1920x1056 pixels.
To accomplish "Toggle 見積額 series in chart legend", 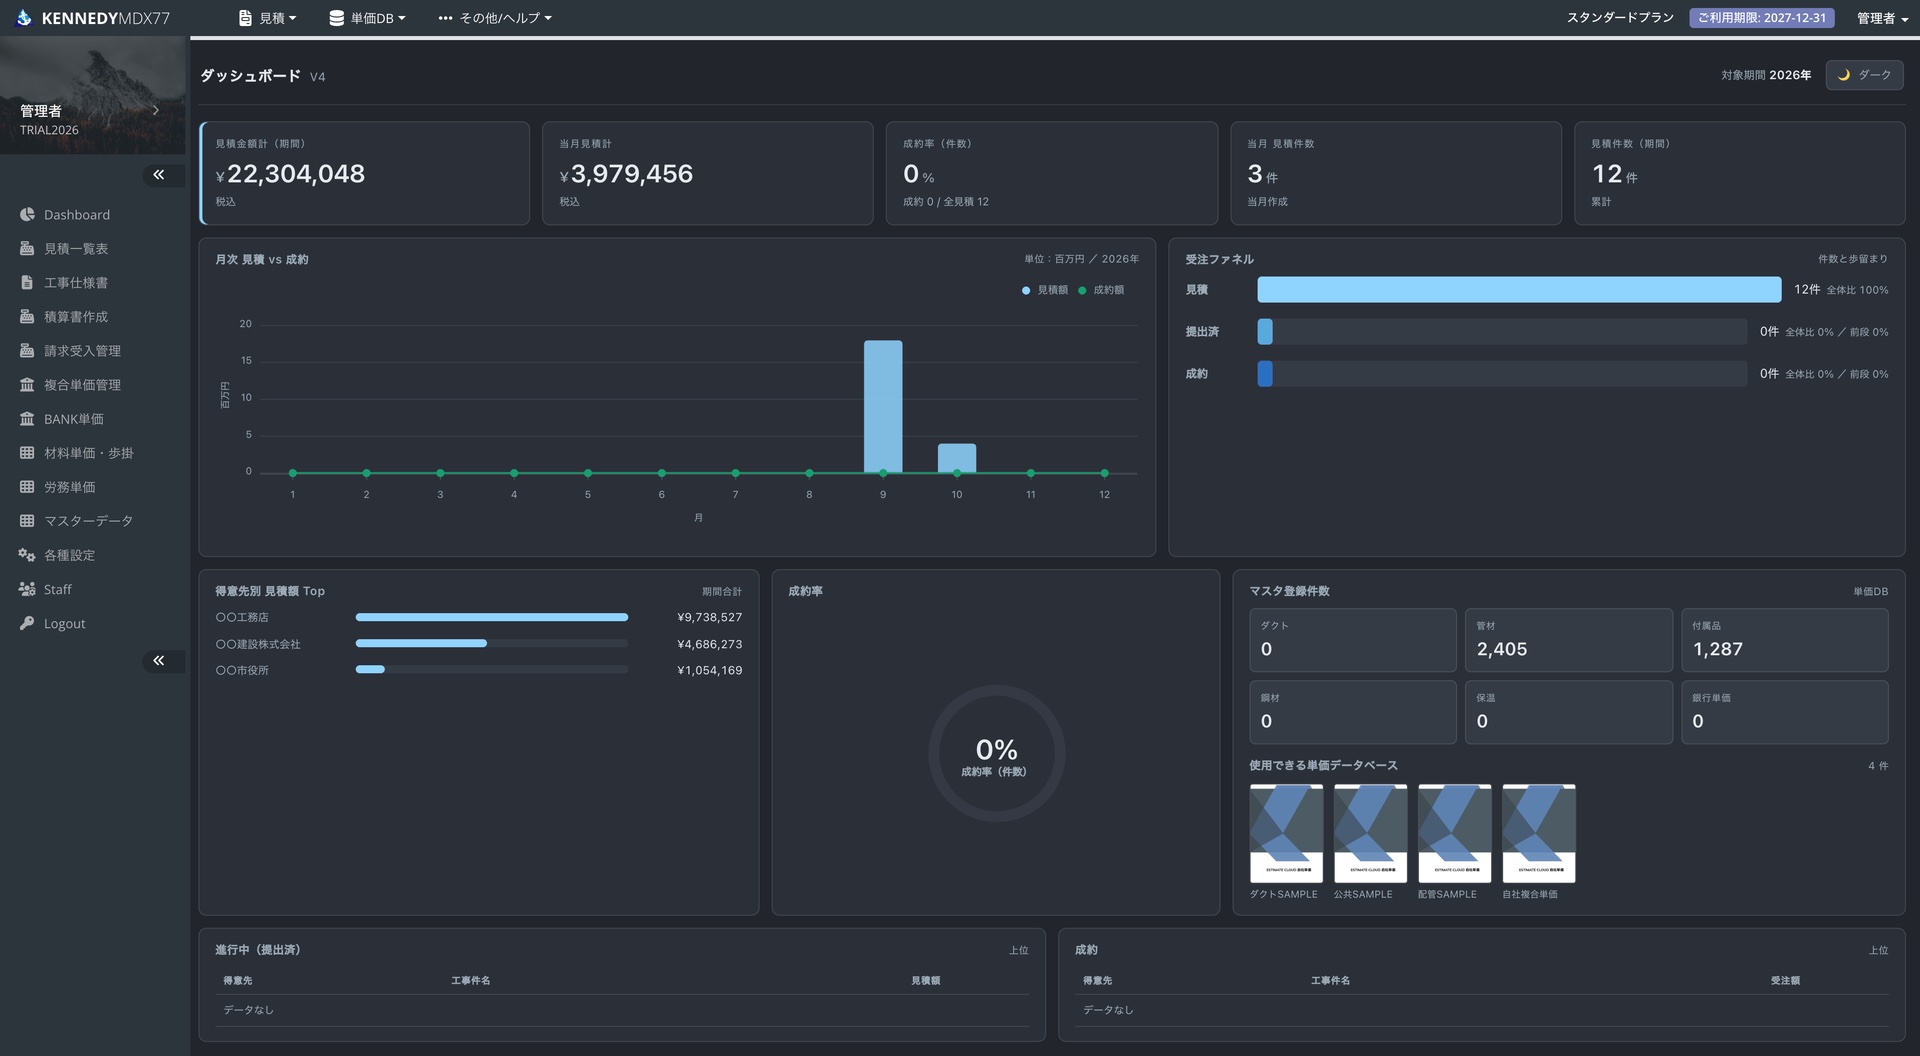I will click(1045, 290).
